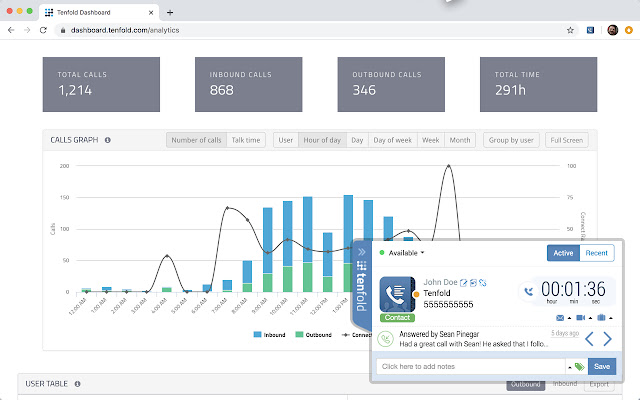Click Calls Graph info icon
Screen dimensions: 640x400
point(107,141)
